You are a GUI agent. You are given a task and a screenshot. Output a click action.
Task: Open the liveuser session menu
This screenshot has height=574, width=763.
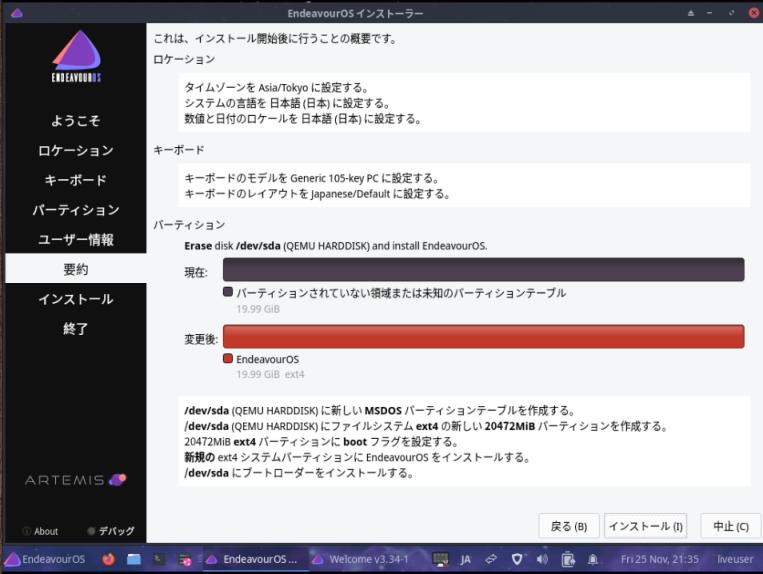pyautogui.click(x=735, y=559)
